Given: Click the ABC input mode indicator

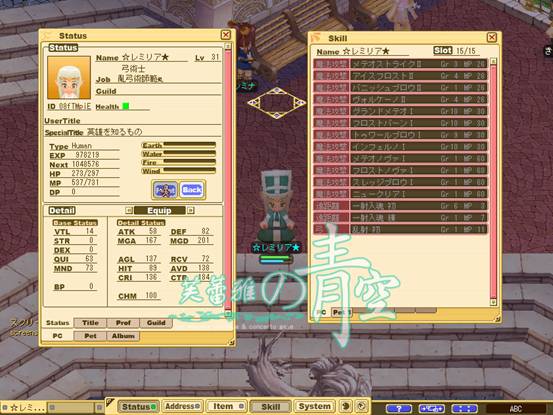Looking at the screenshot, I should pos(515,409).
